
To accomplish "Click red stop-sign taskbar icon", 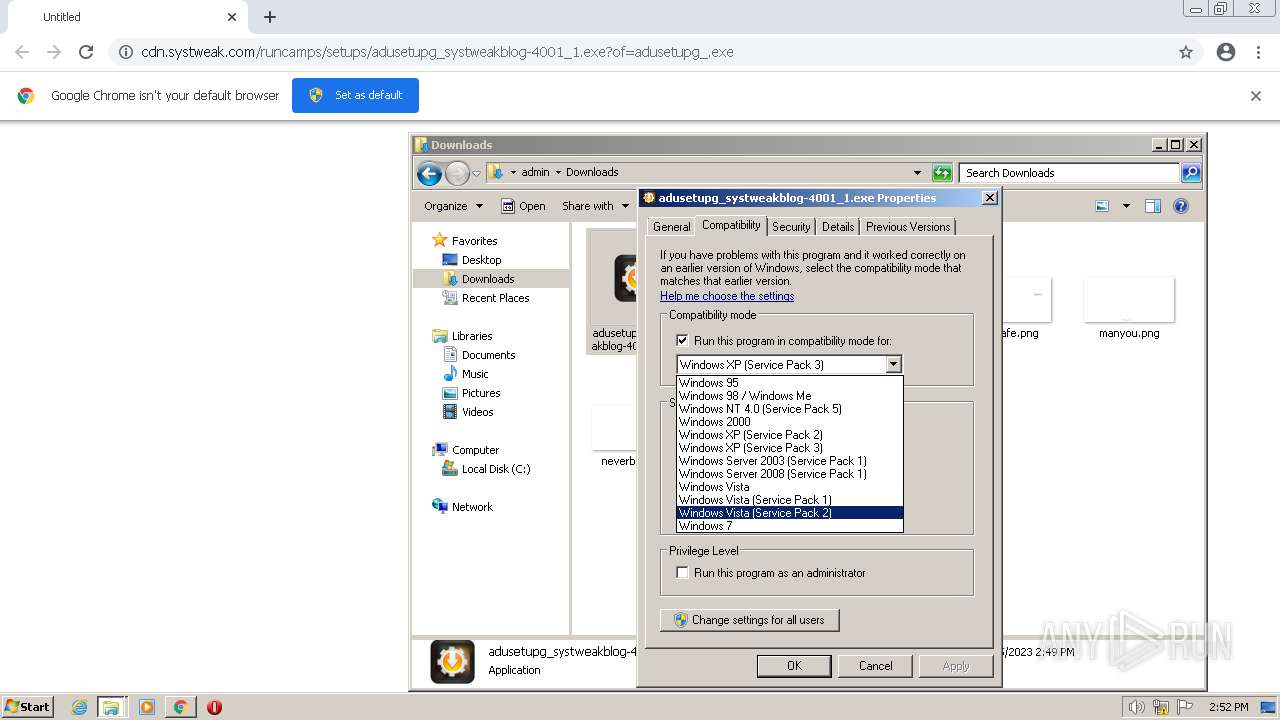I will point(214,707).
